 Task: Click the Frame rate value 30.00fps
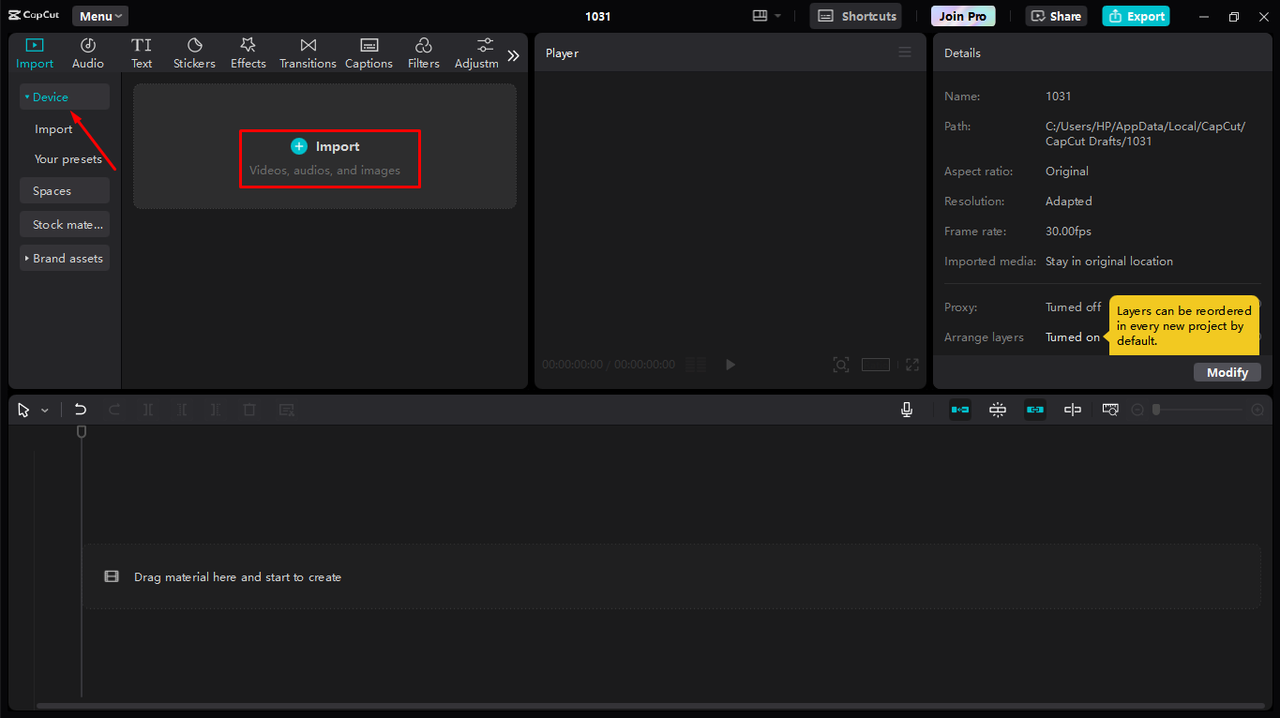tap(1069, 231)
